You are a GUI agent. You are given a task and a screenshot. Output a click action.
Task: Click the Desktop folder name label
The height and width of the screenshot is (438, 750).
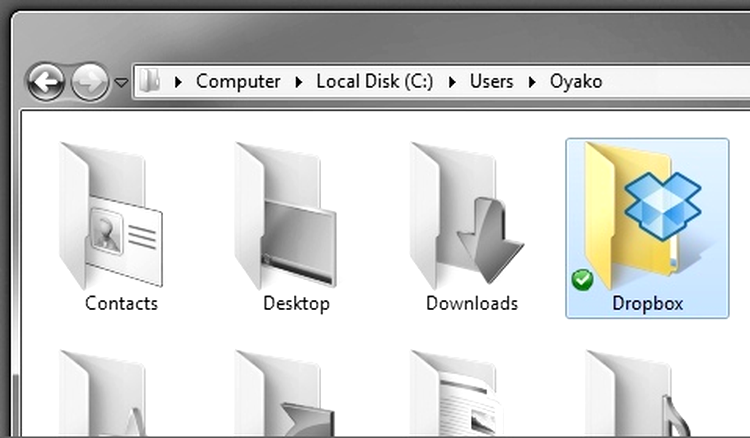point(297,304)
